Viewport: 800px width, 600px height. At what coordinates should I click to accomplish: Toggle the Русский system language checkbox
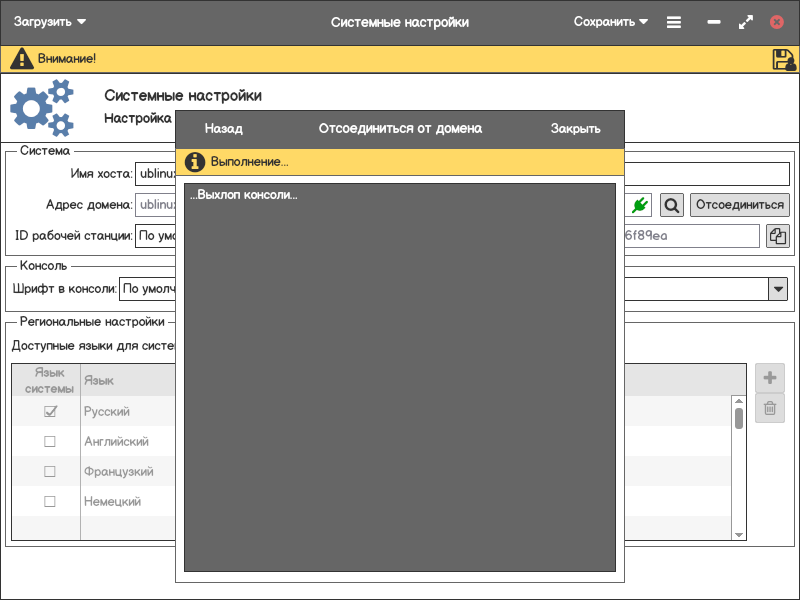[x=50, y=412]
